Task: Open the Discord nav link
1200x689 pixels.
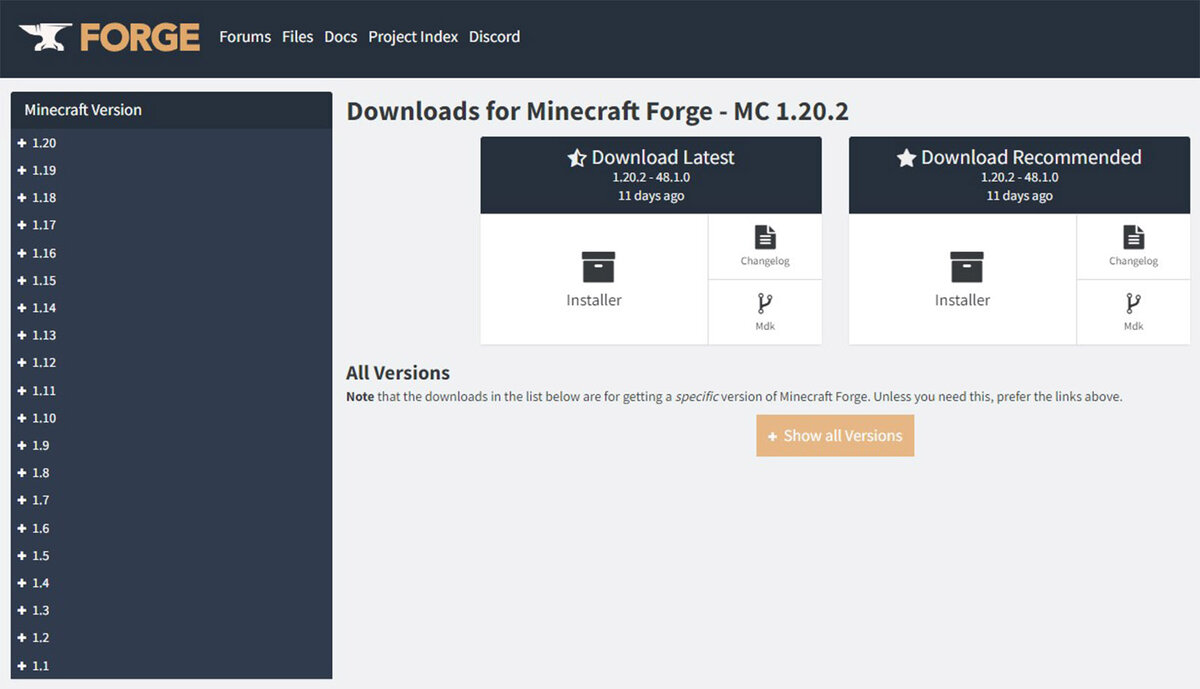Action: coord(495,37)
